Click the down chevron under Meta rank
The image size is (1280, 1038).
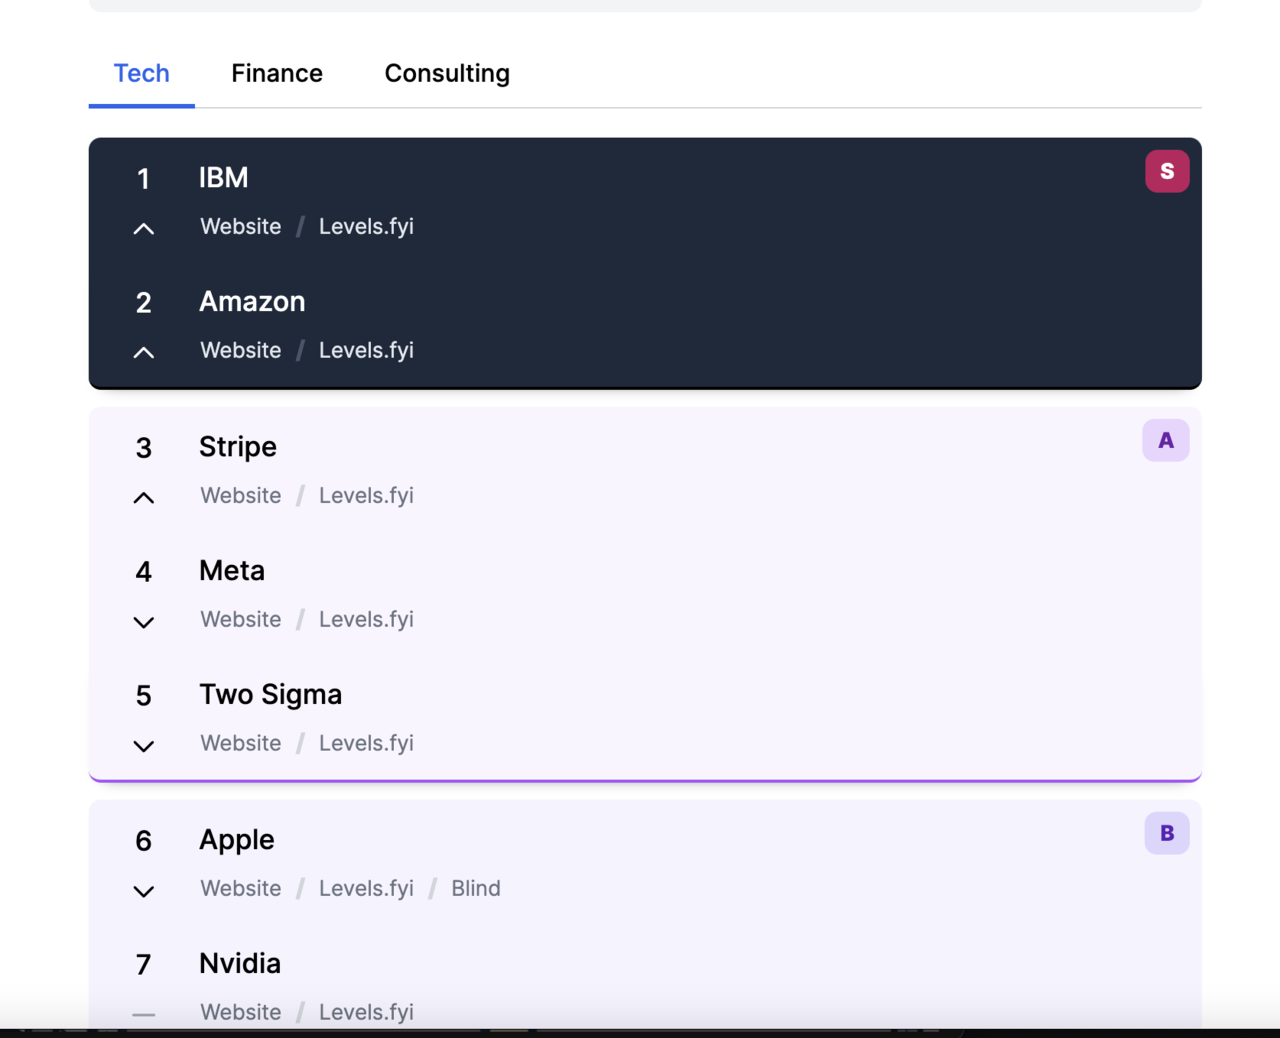144,622
